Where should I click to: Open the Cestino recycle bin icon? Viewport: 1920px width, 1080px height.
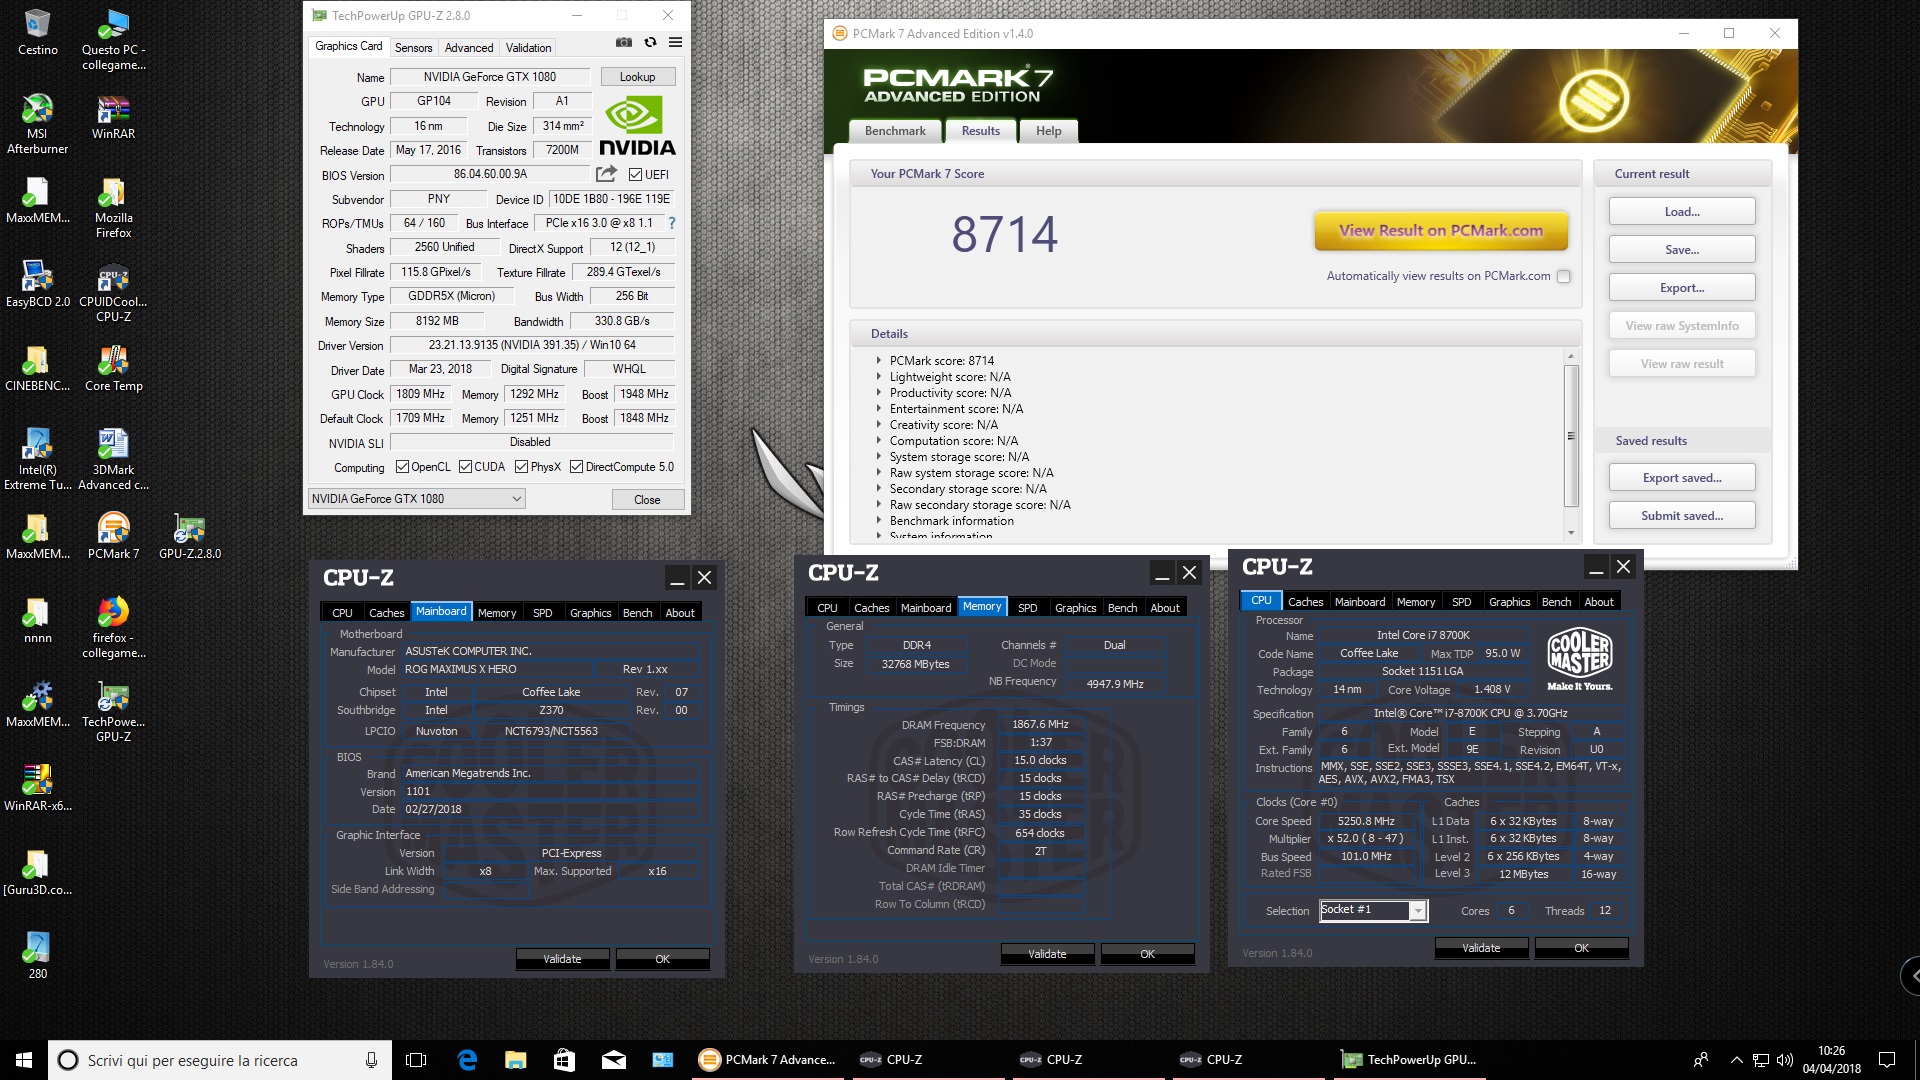click(x=38, y=33)
